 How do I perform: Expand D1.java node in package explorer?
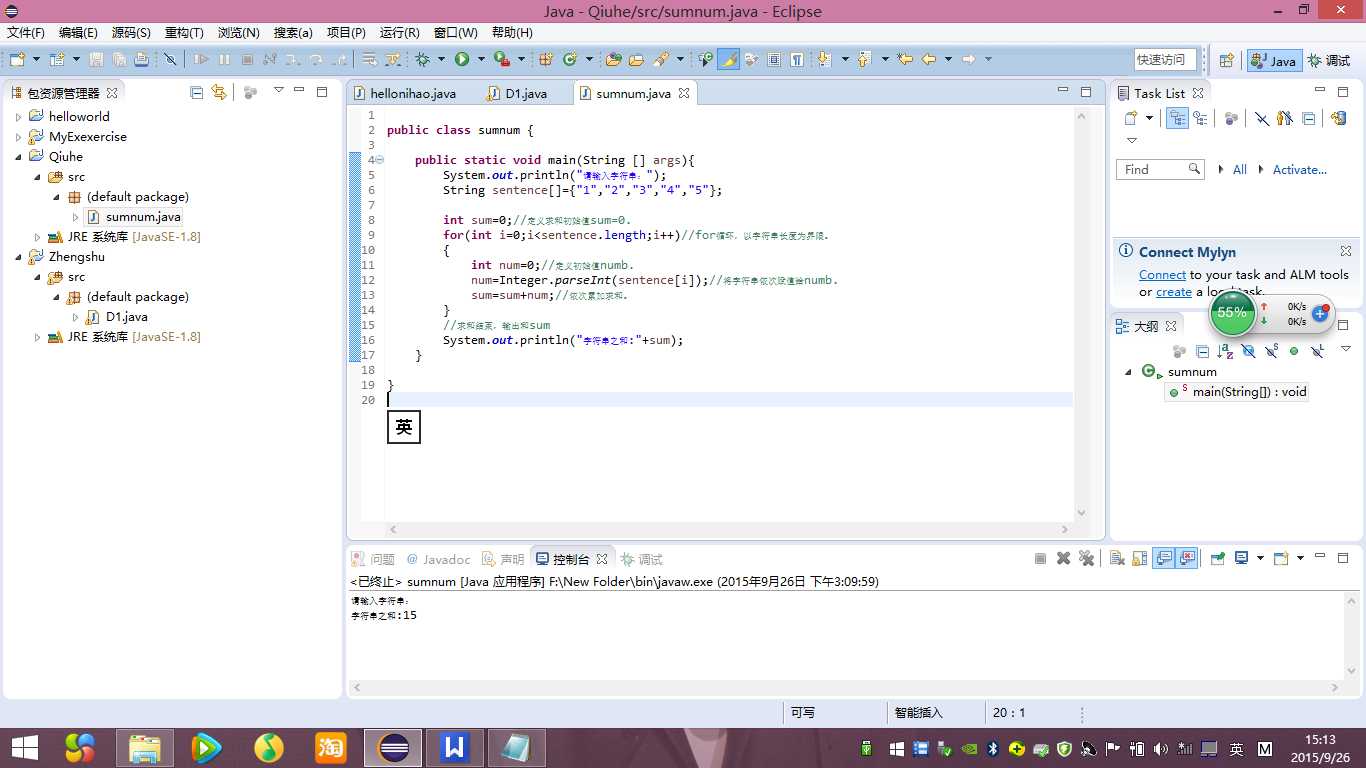click(75, 317)
